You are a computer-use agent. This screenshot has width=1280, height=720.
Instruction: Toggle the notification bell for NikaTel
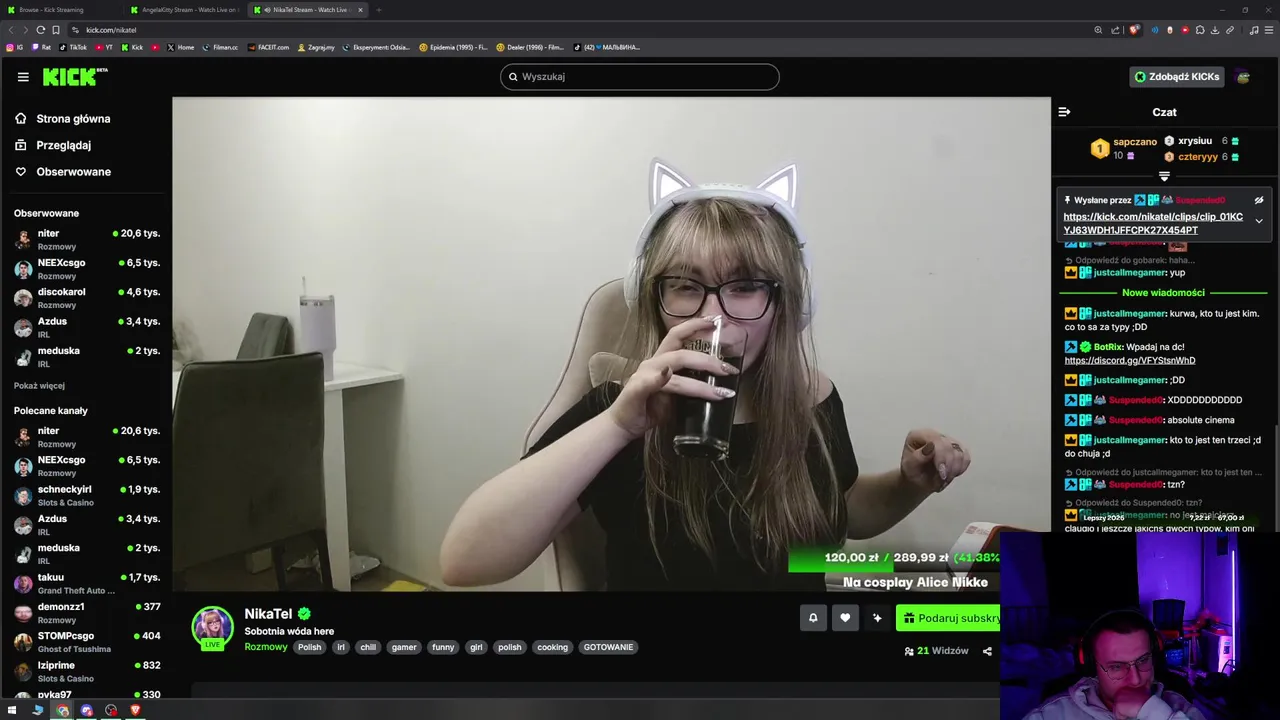(813, 618)
